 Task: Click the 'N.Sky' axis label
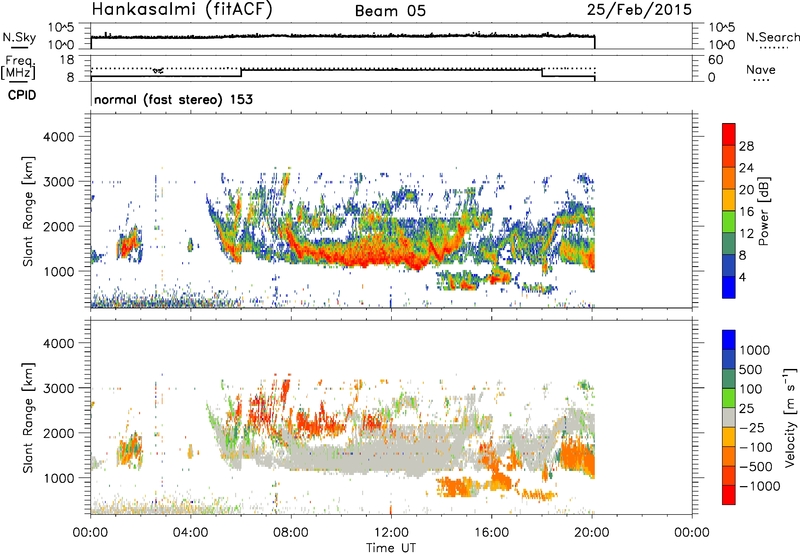click(x=19, y=37)
